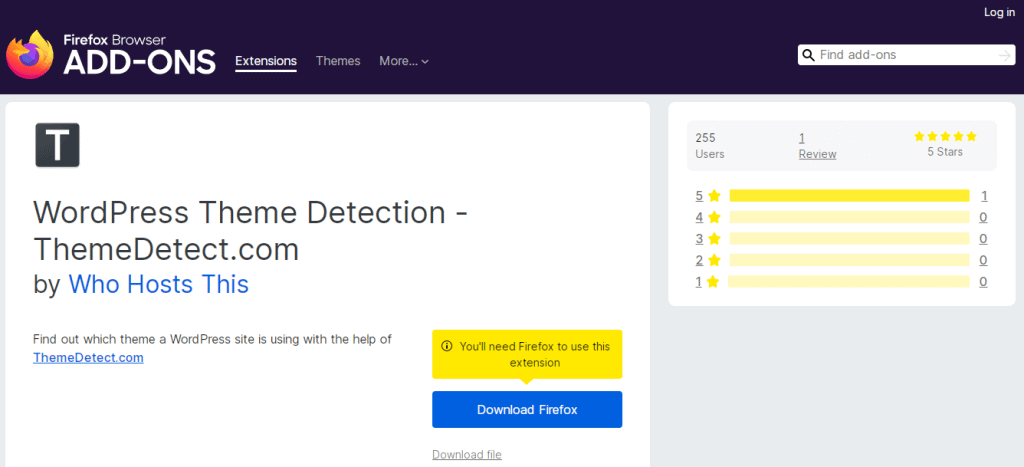This screenshot has height=467, width=1024.
Task: Switch to the Themes tab
Action: (338, 61)
